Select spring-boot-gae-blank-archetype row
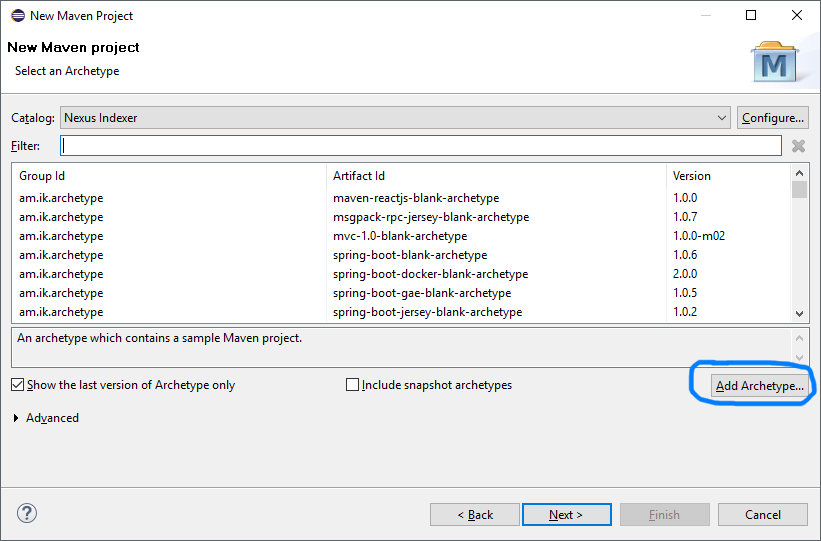 pos(401,293)
